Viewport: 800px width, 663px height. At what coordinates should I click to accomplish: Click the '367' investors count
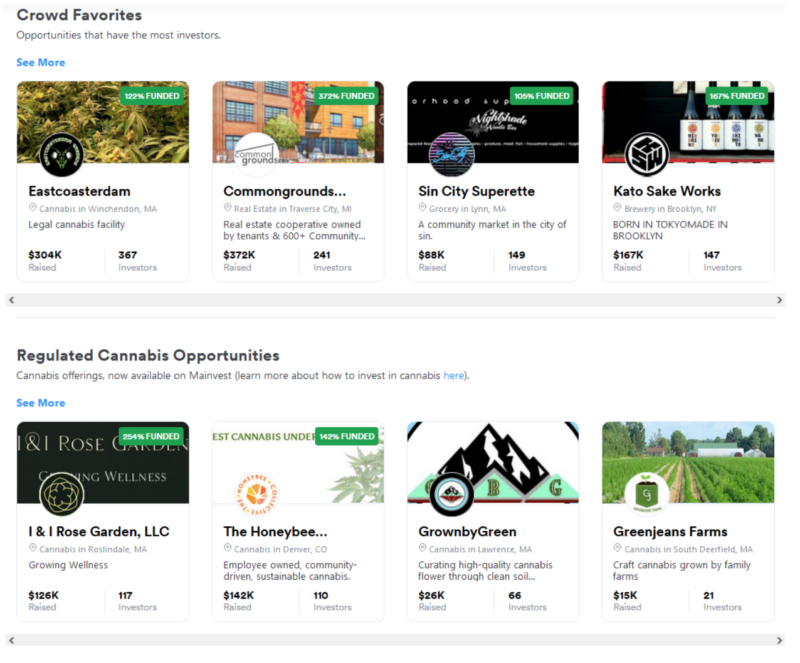tap(128, 255)
